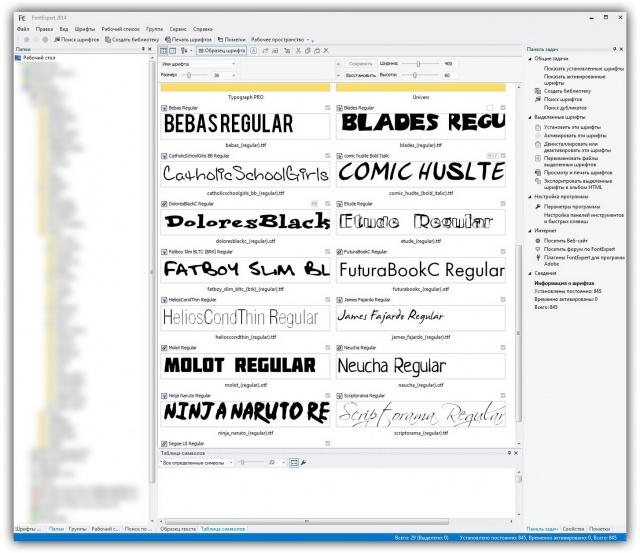Screen dimensions: 640x553
Task: Switch to the Образец текста tab
Action: click(178, 529)
